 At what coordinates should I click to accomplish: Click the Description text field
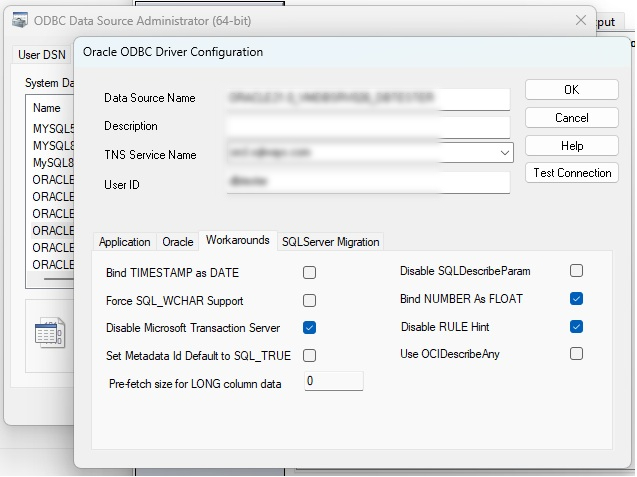tap(368, 127)
